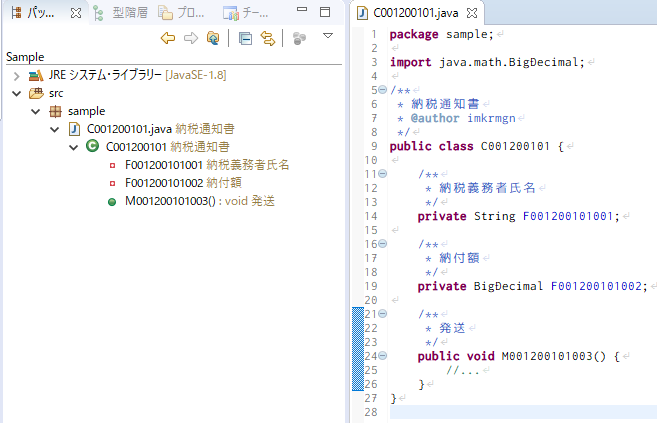Image resolution: width=657 pixels, height=423 pixels.
Task: Select private field icon of F001200101001
Action: [x=112, y=165]
